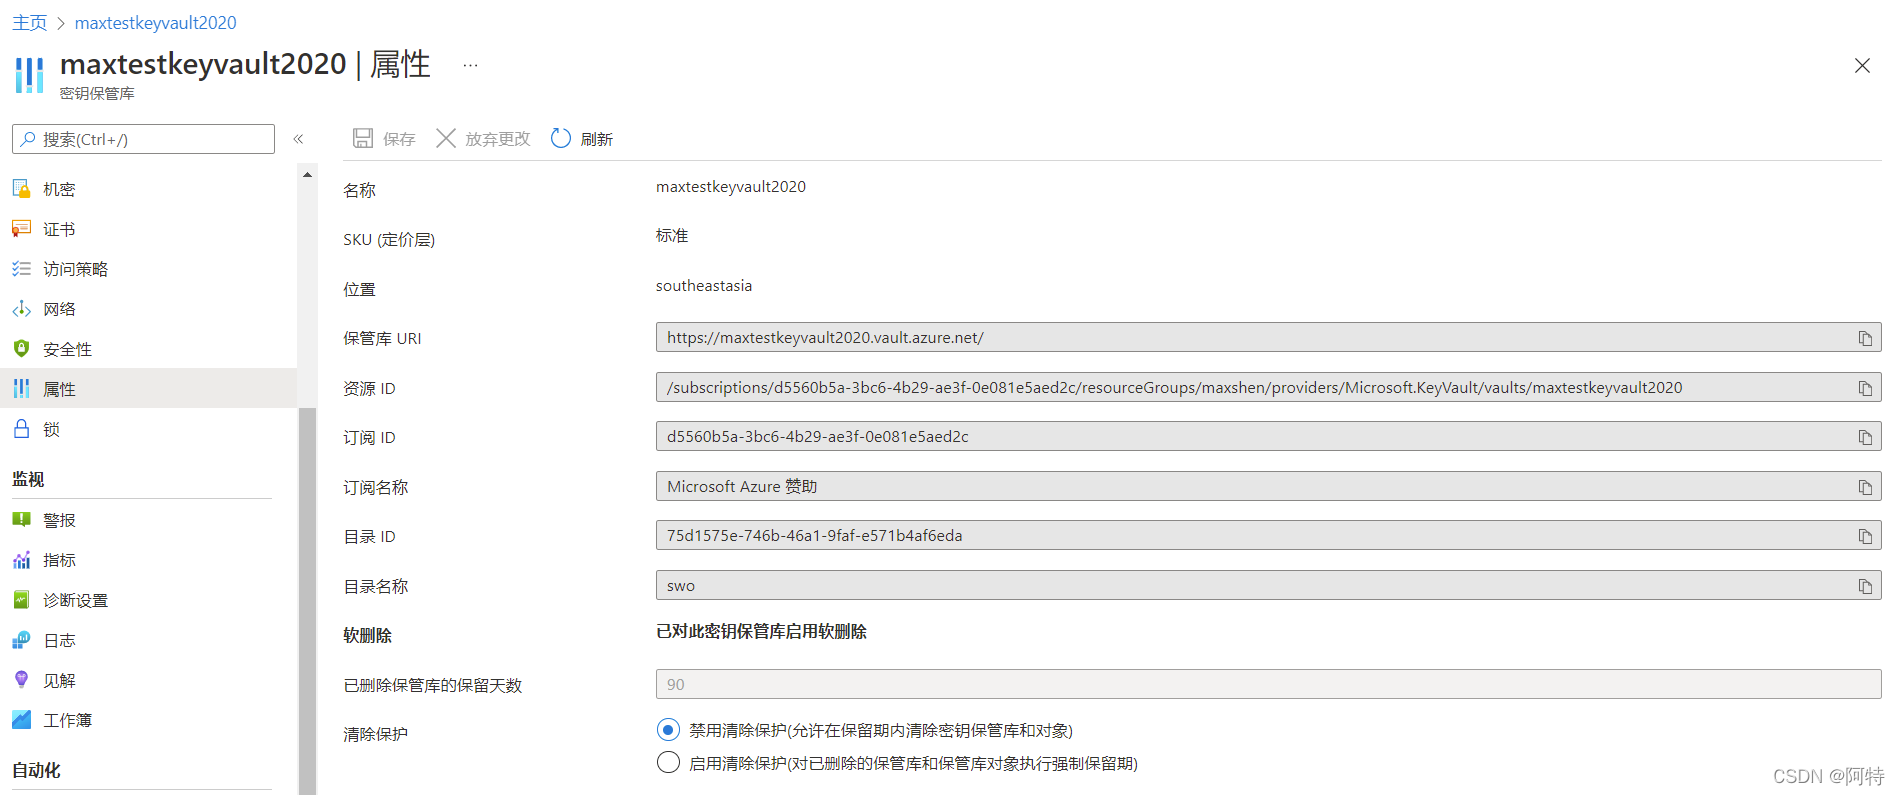The height and width of the screenshot is (795, 1900).
Task: Click the 机密 secrets icon
Action: pyautogui.click(x=21, y=188)
